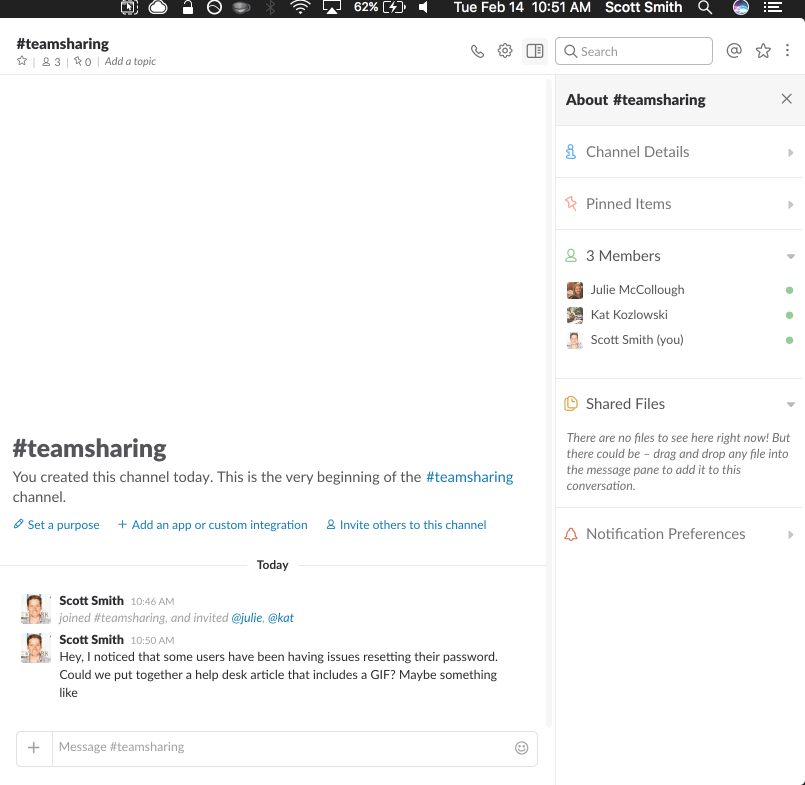Click the AirPlay display menu bar icon

click(x=332, y=8)
